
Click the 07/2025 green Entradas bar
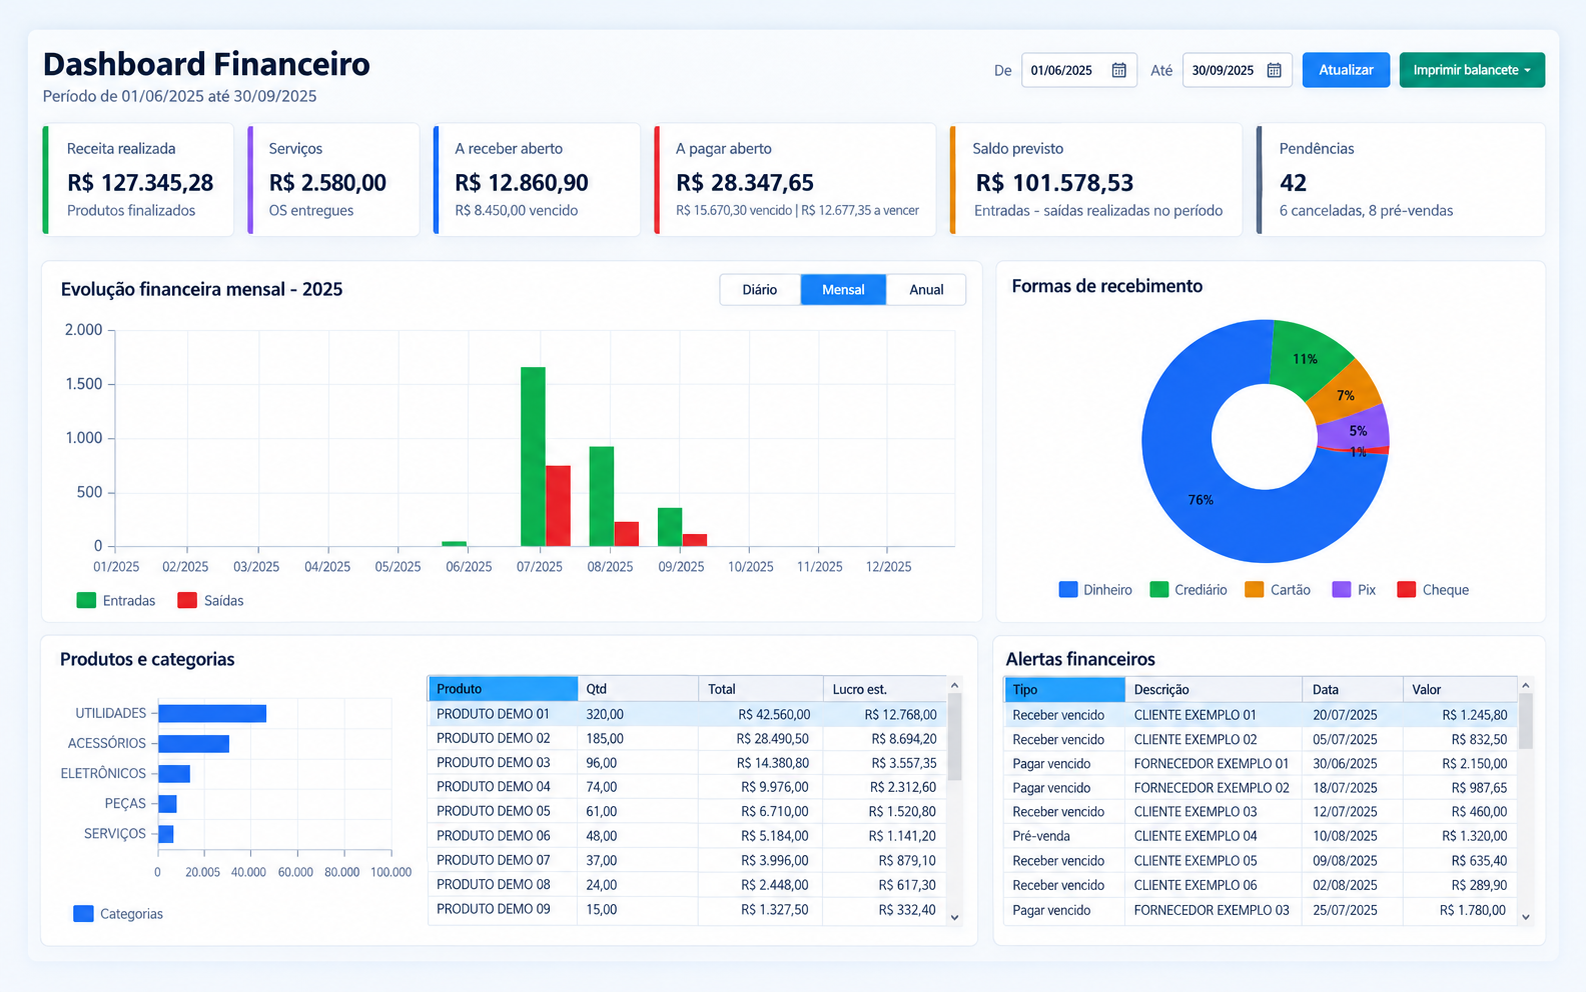[x=533, y=456]
